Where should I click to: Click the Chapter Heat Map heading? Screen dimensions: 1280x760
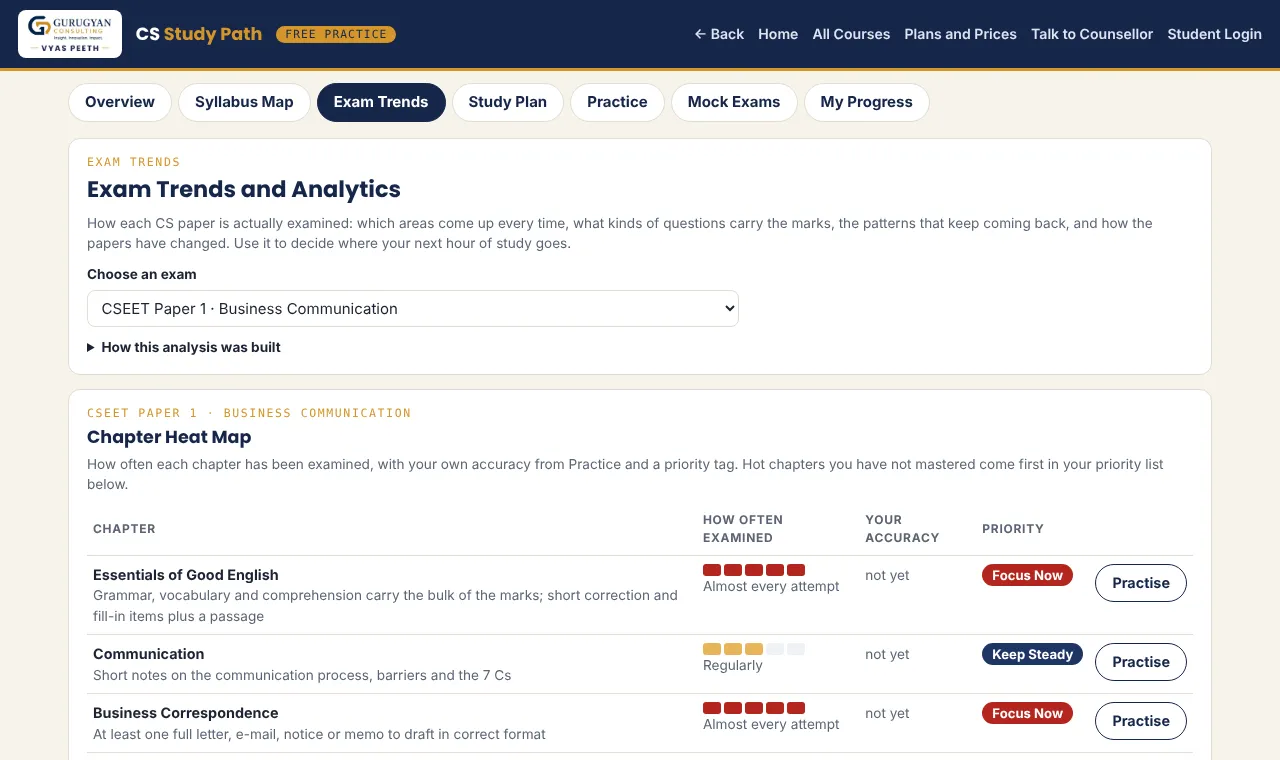click(169, 437)
